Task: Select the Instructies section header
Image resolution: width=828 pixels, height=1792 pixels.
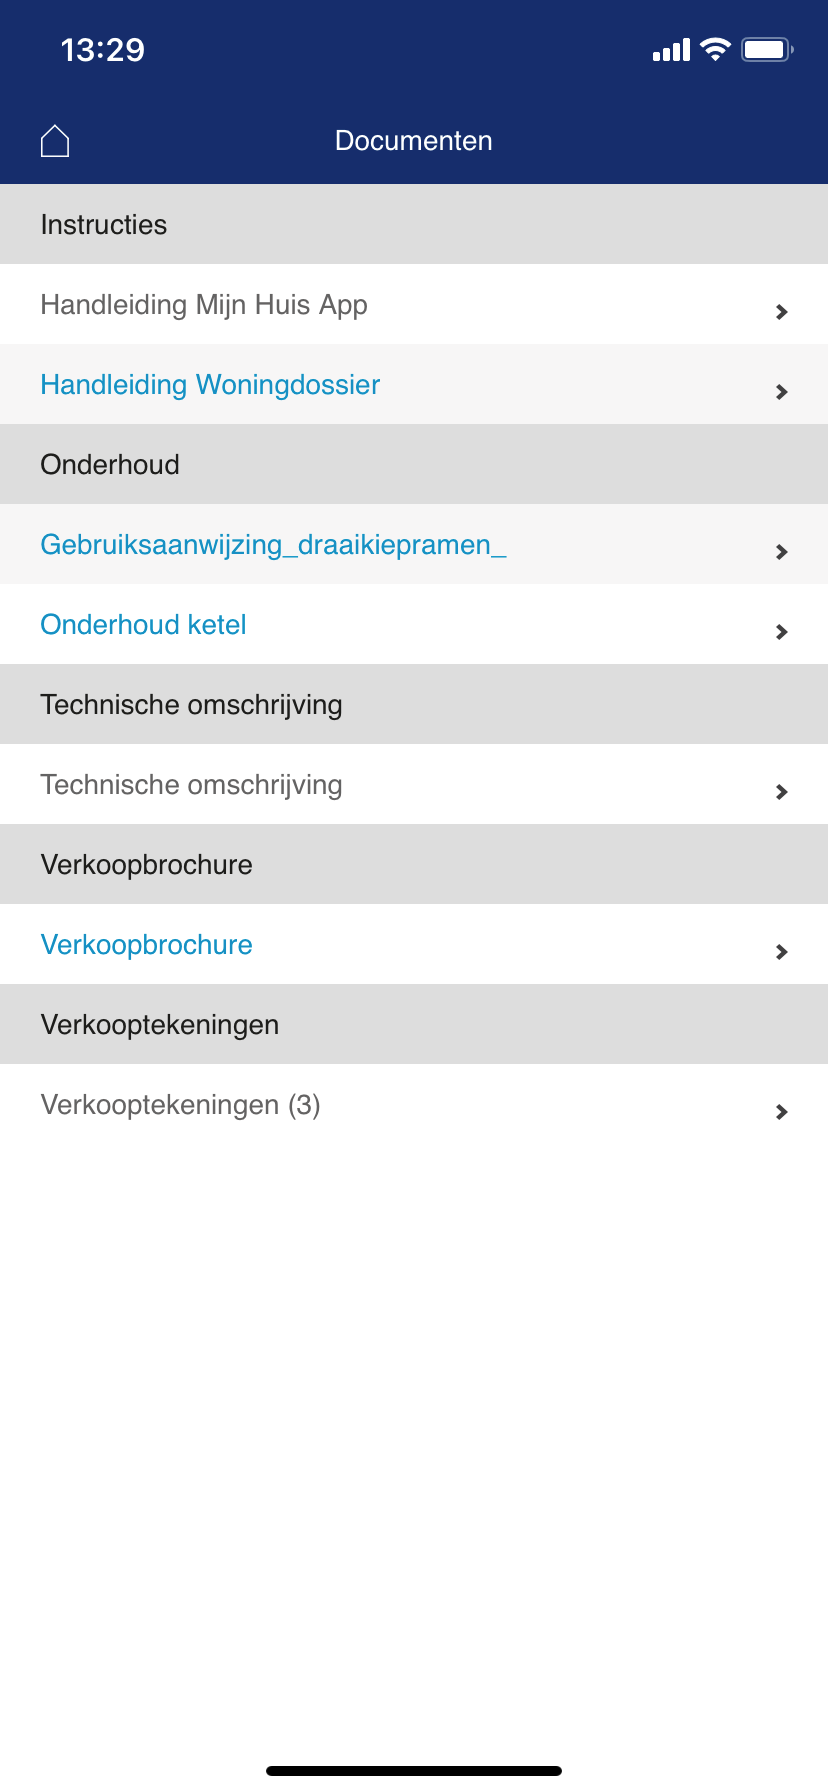Action: tap(103, 224)
